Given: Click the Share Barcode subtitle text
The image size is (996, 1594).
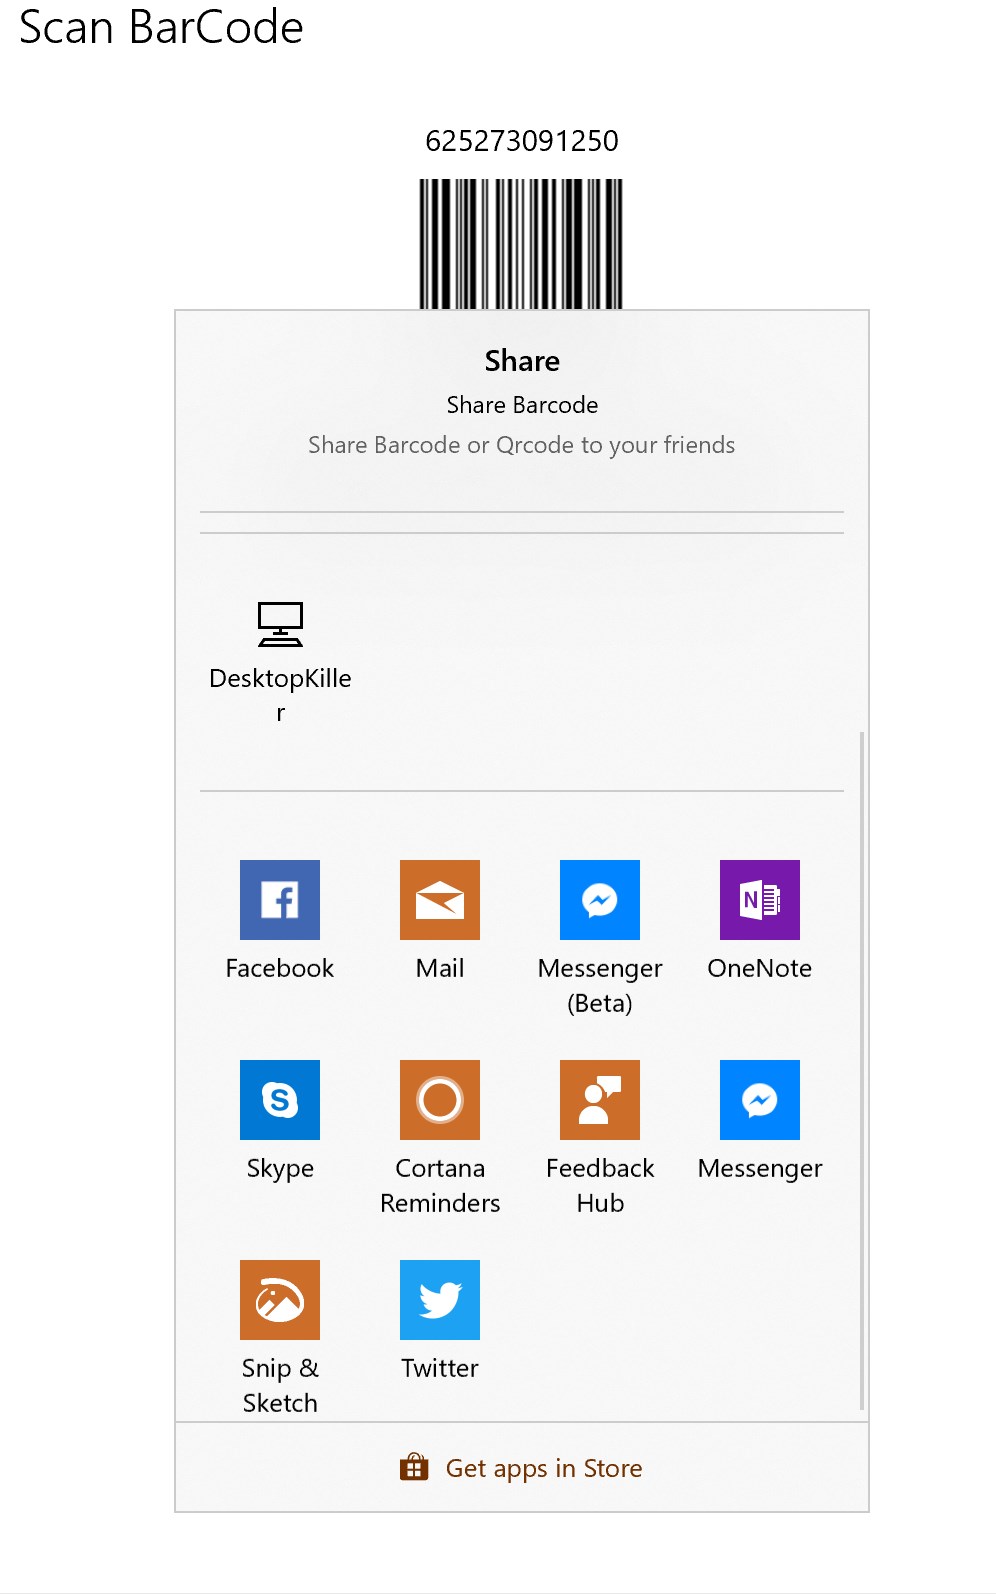Looking at the screenshot, I should point(522,405).
